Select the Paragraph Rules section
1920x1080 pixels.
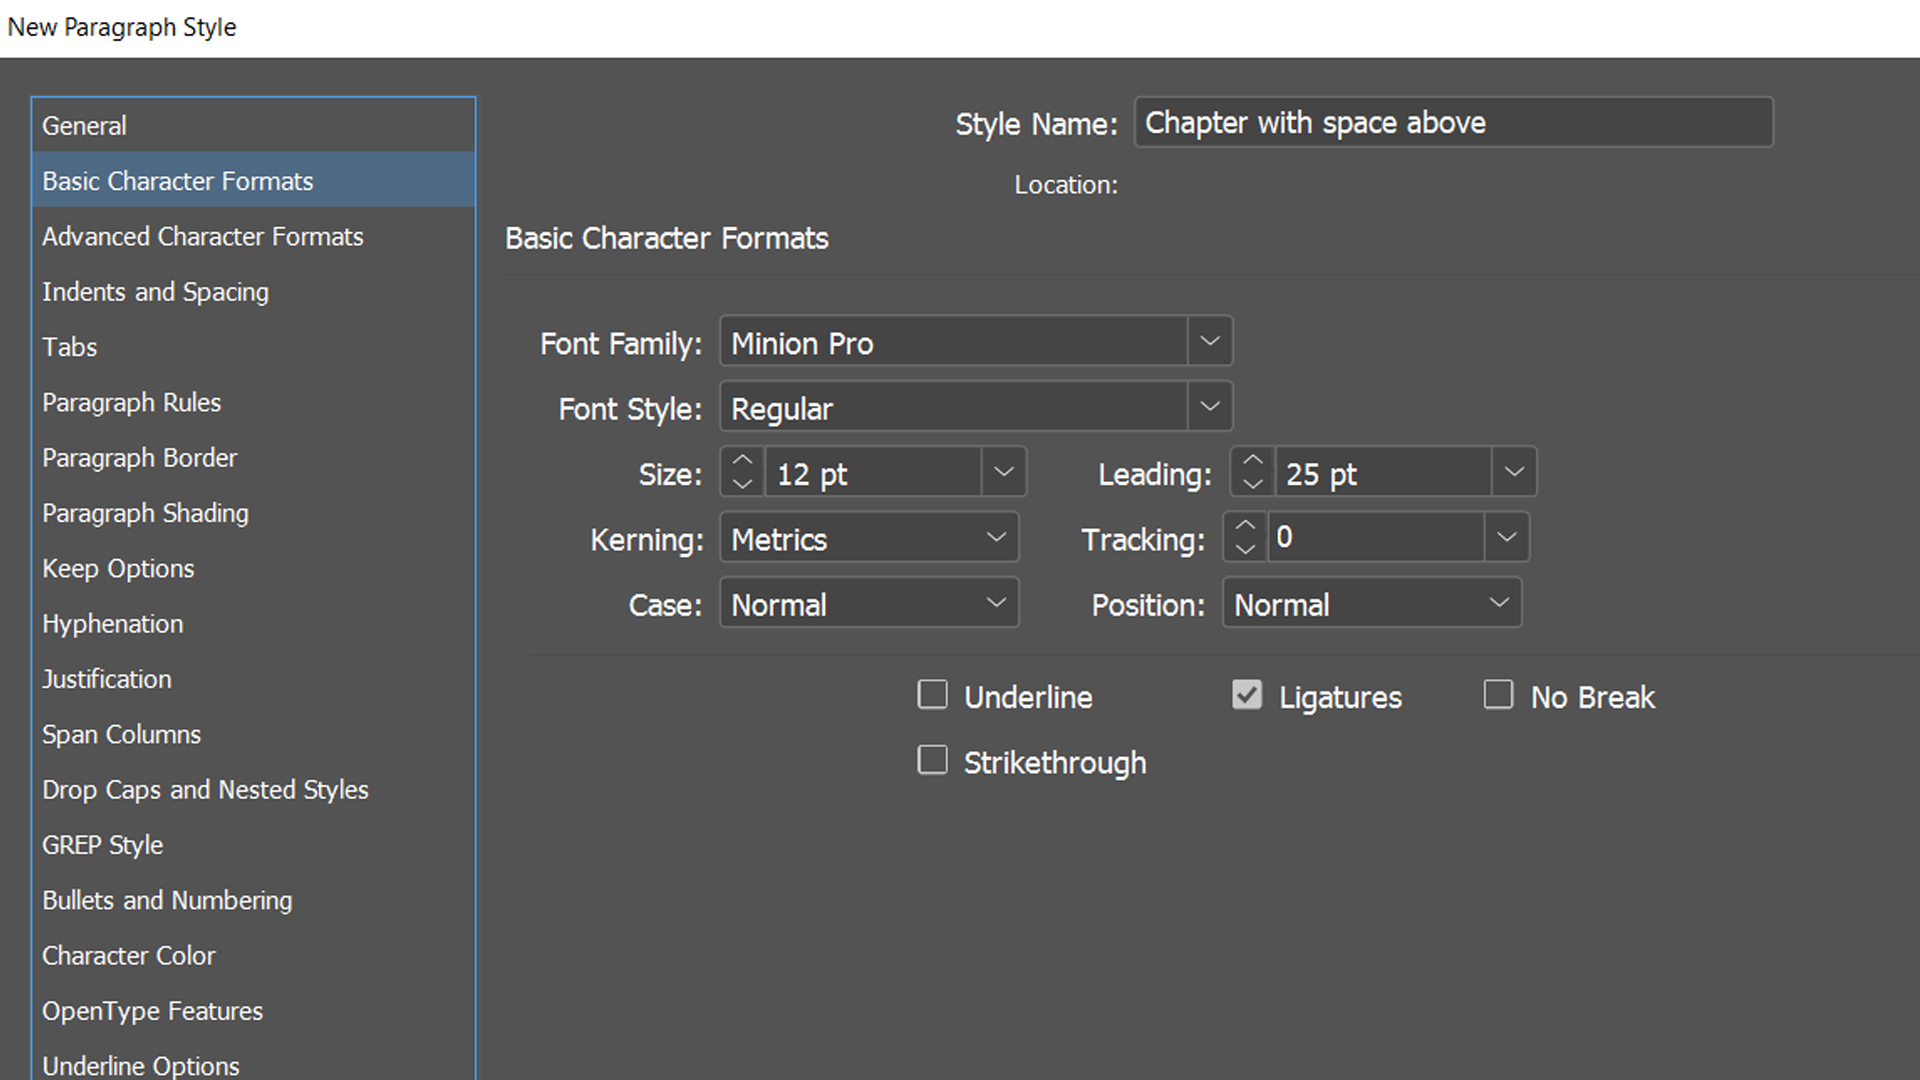point(131,402)
